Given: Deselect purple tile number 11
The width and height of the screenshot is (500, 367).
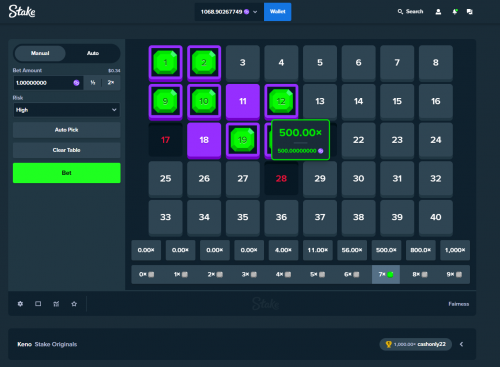Looking at the screenshot, I should pyautogui.click(x=243, y=102).
